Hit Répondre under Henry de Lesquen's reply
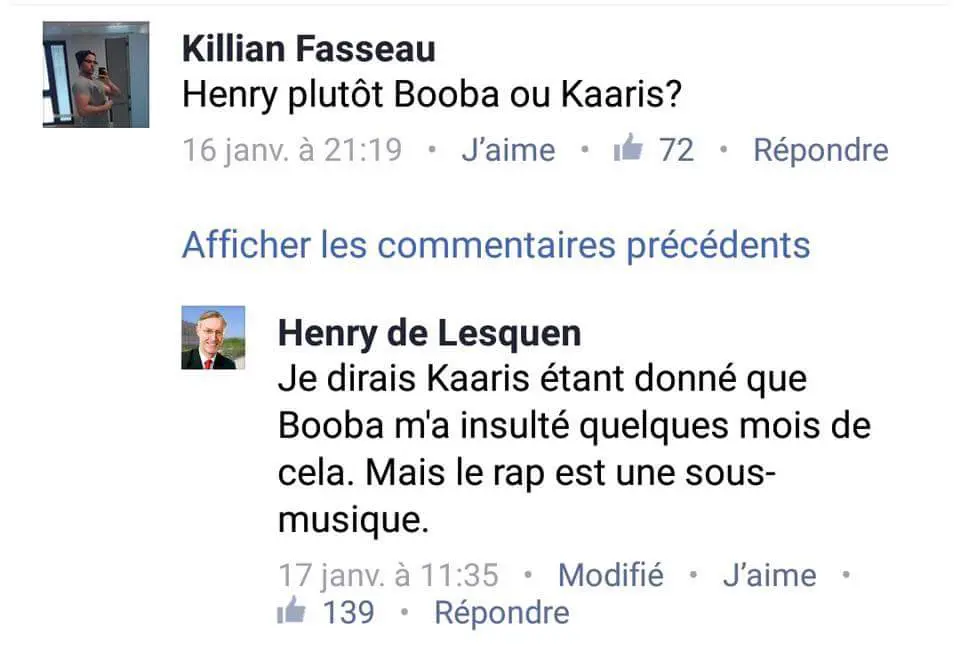 501,612
